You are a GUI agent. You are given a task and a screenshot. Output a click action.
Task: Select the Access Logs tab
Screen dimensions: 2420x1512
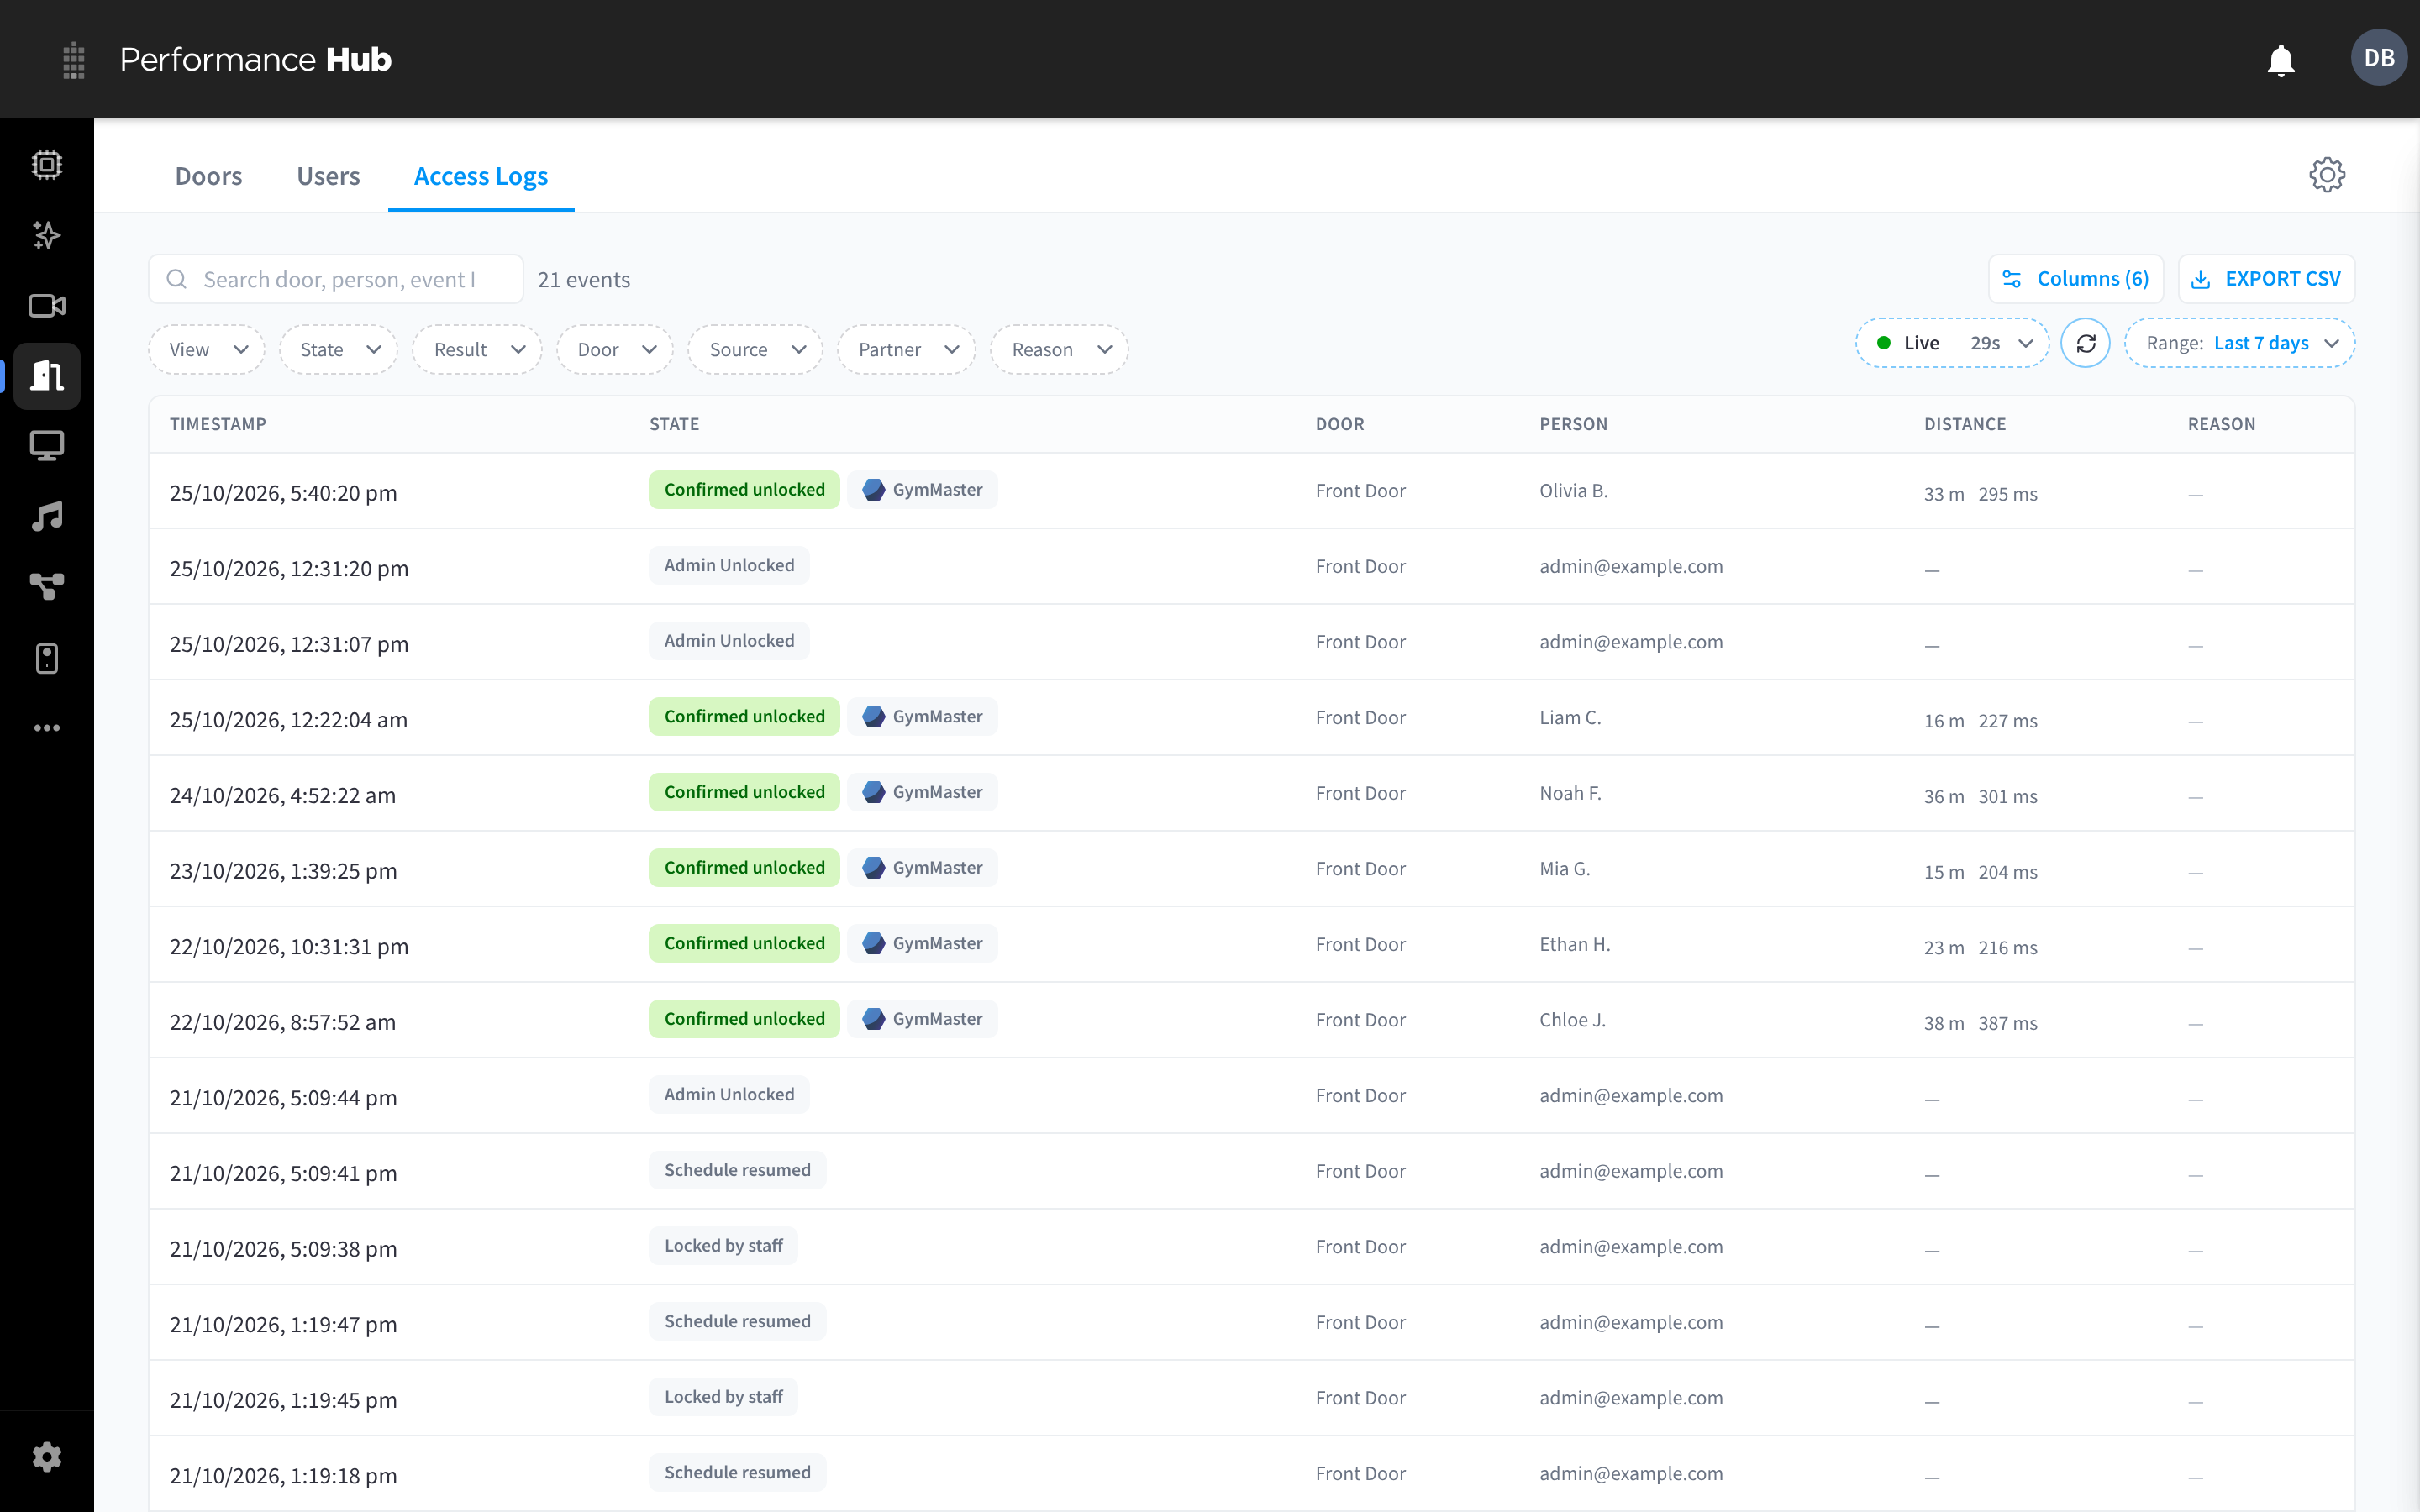pyautogui.click(x=481, y=176)
